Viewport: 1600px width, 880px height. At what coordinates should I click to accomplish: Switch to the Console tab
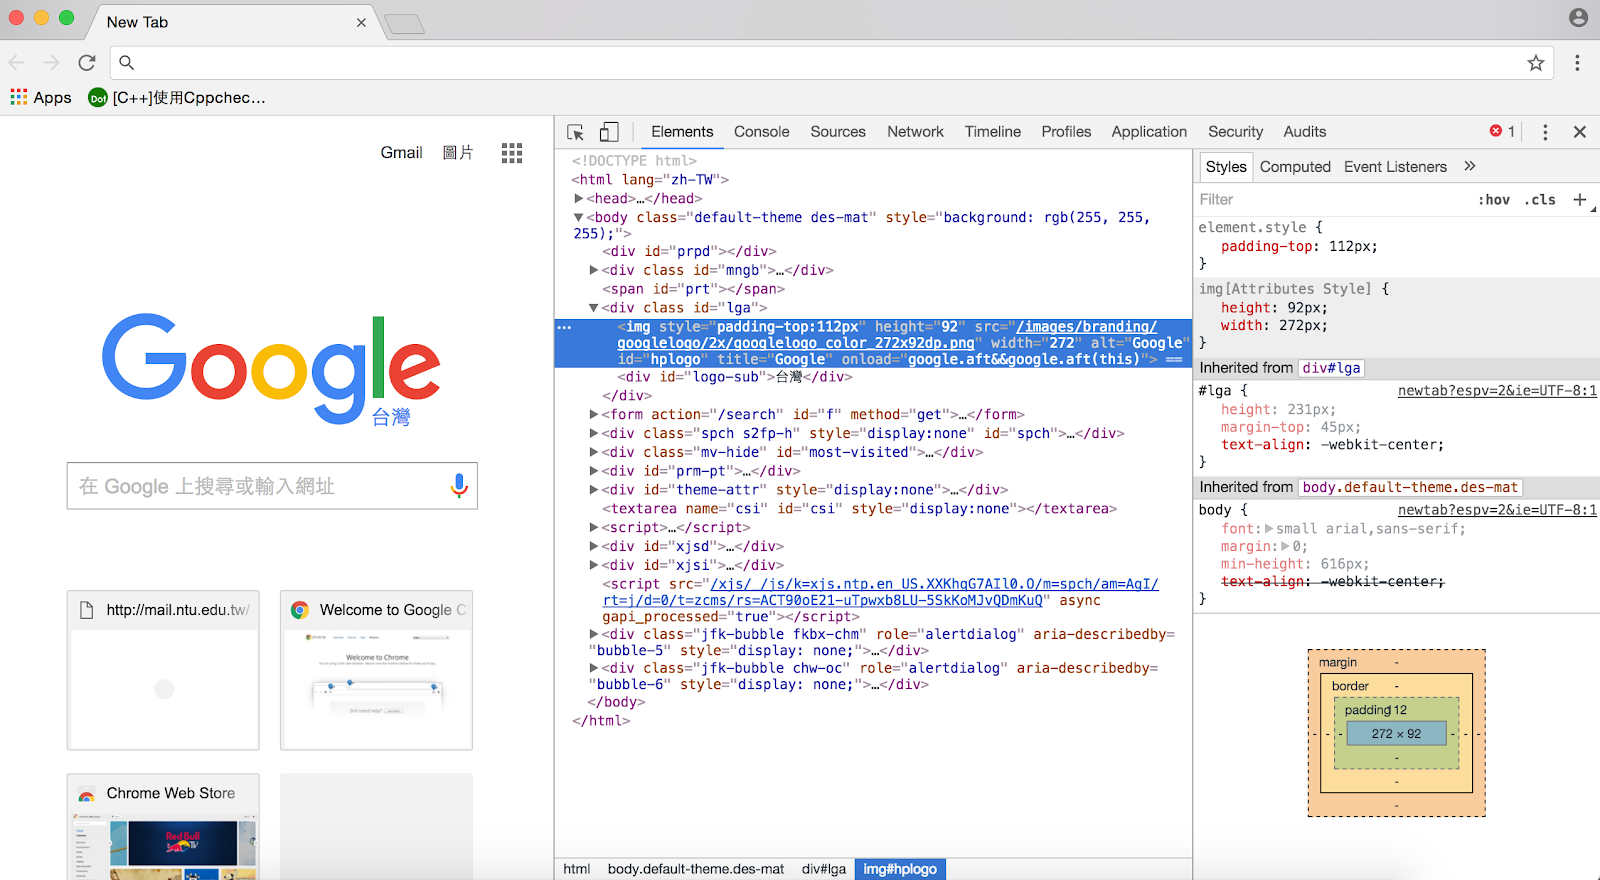[x=761, y=132]
